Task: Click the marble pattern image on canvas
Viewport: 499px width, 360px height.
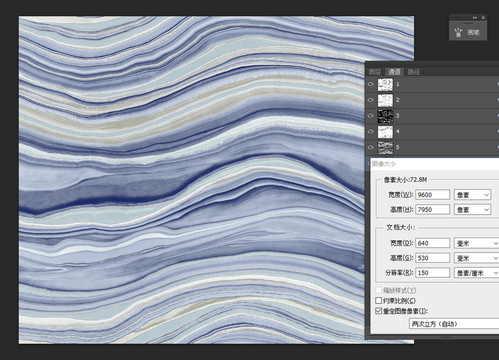Action: click(x=192, y=180)
